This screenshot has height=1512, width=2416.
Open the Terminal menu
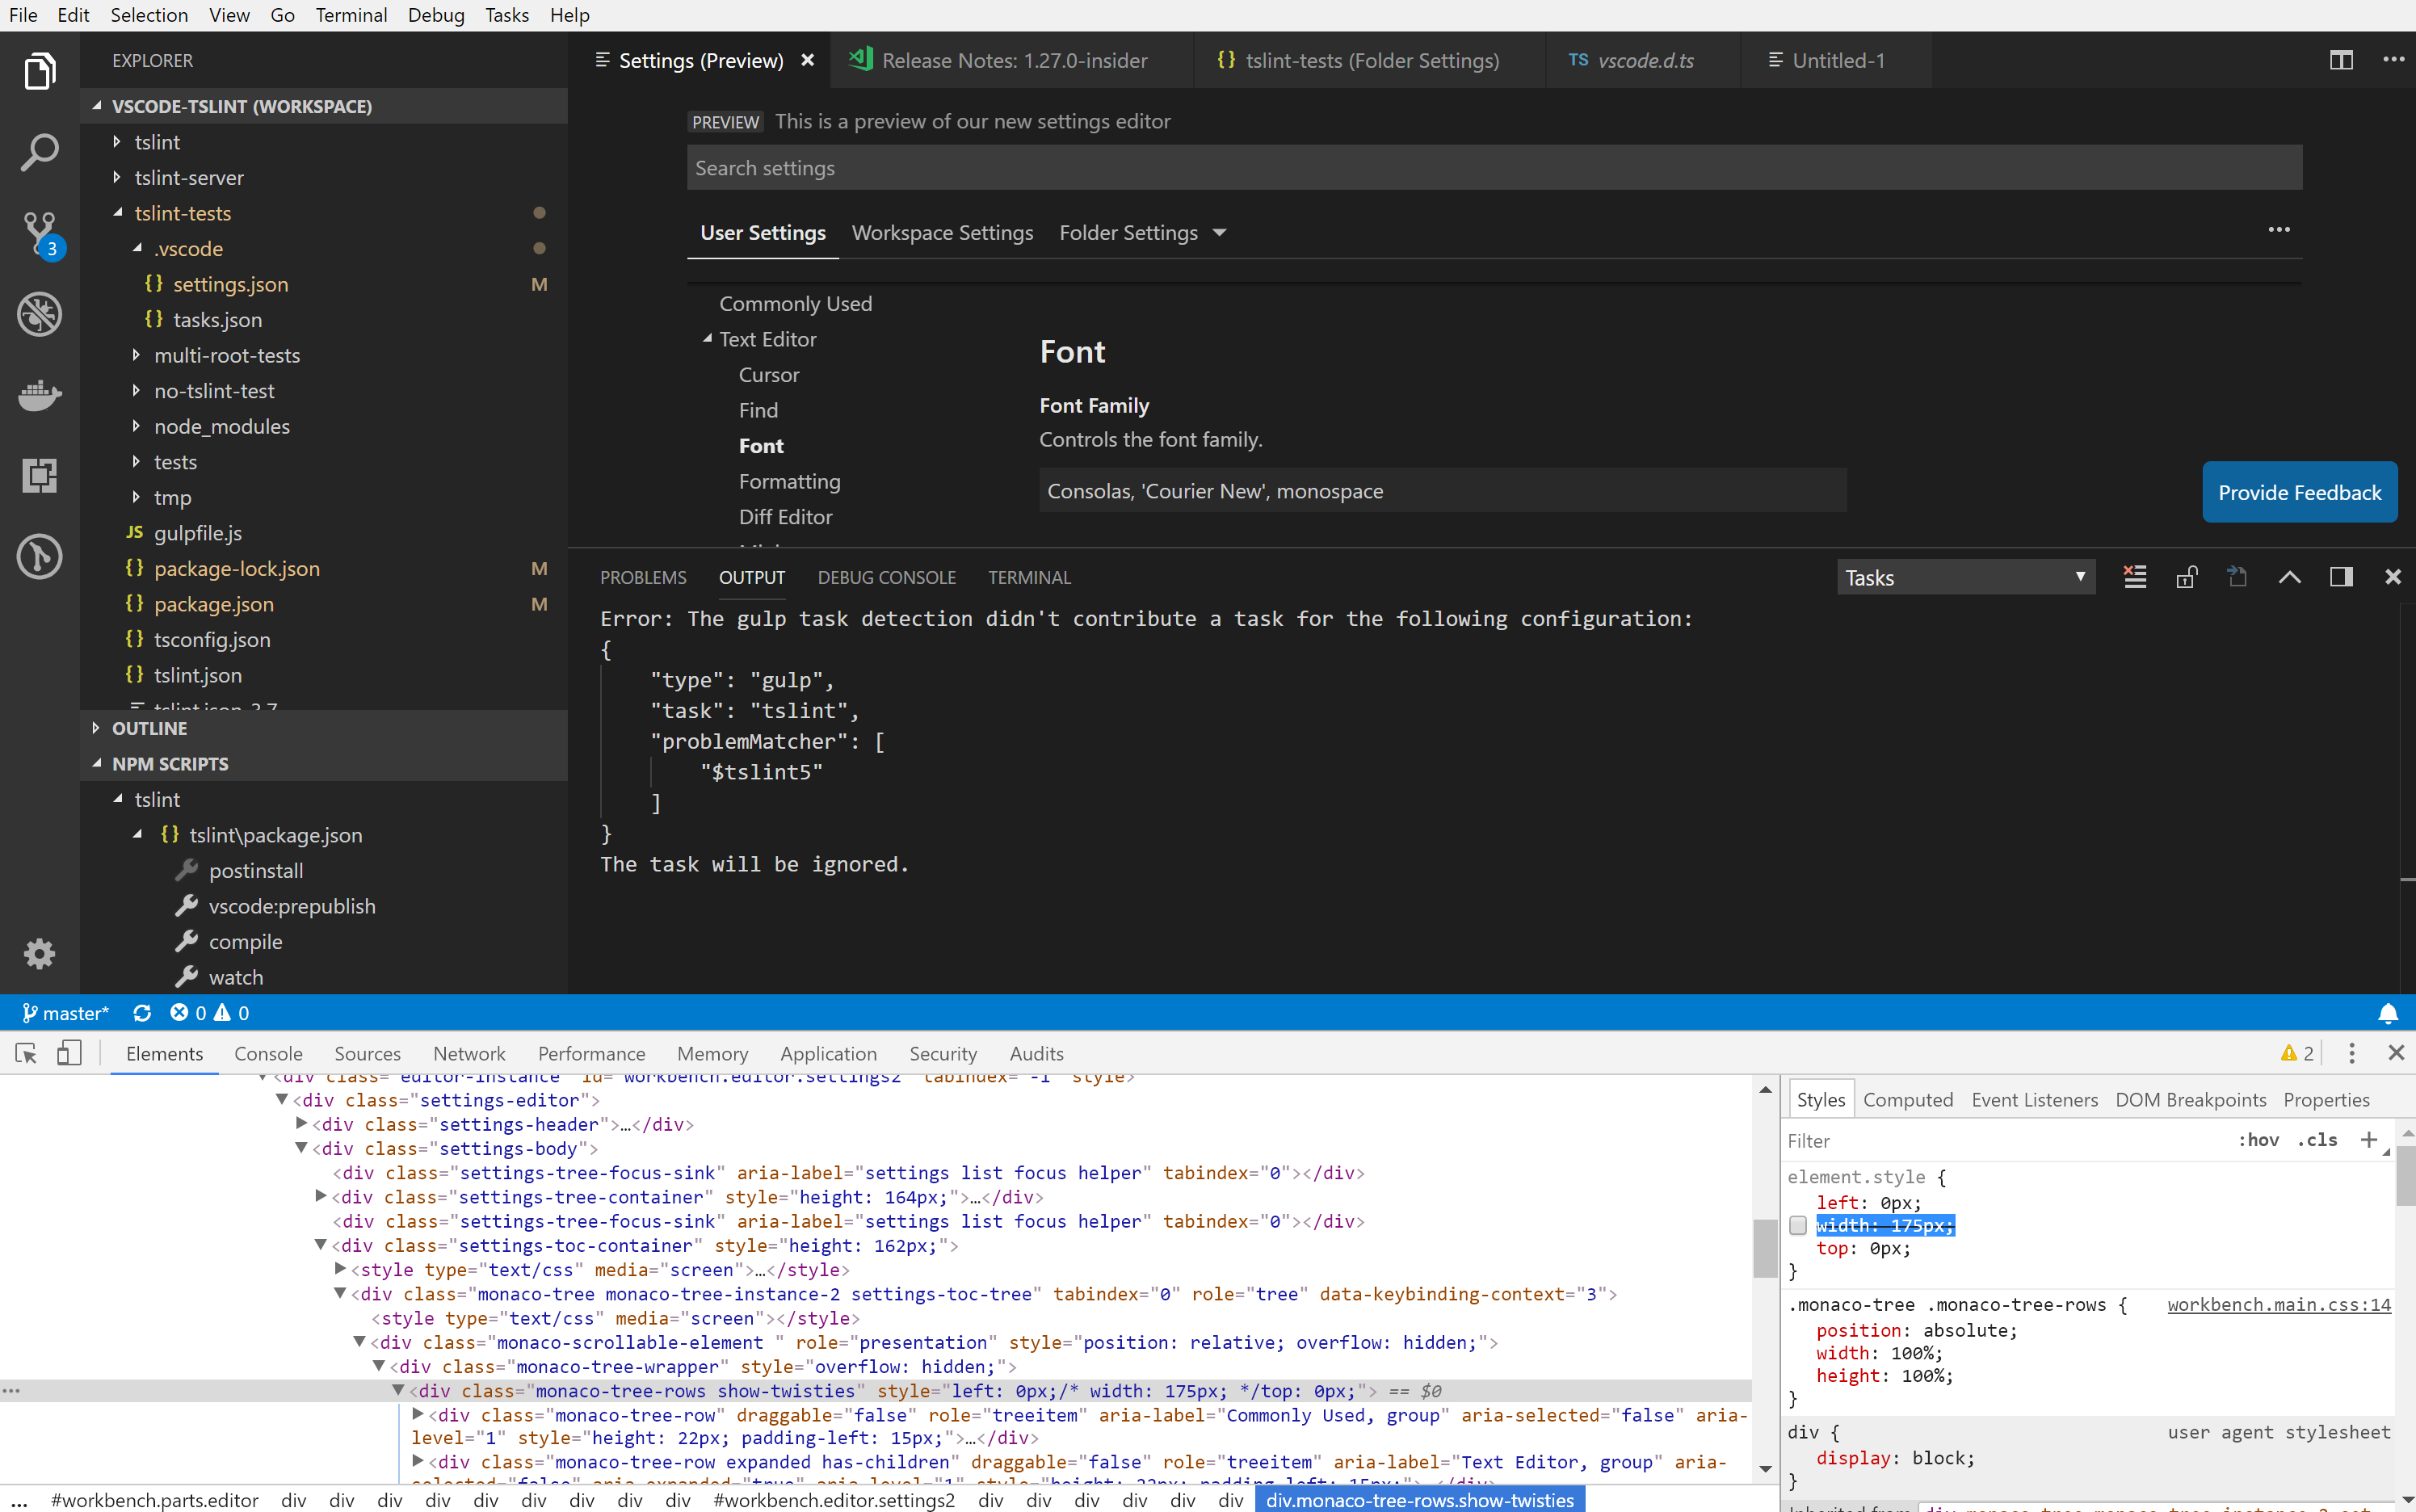(x=351, y=15)
